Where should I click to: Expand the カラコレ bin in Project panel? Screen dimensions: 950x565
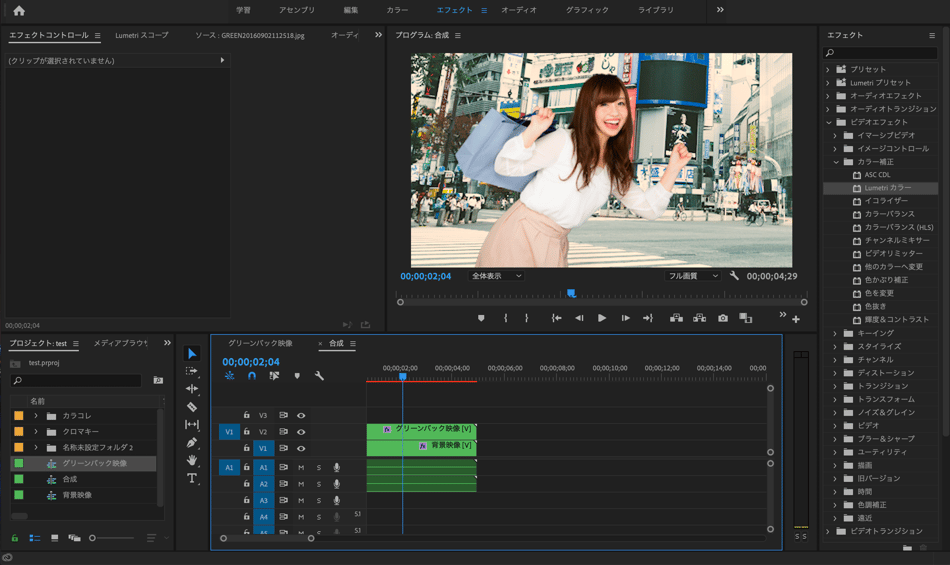coord(36,415)
